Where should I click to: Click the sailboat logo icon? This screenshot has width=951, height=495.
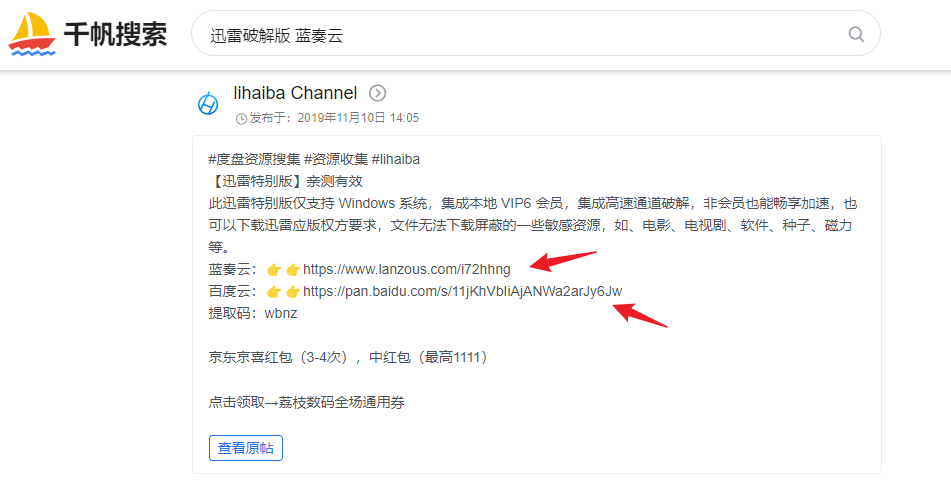point(32,34)
